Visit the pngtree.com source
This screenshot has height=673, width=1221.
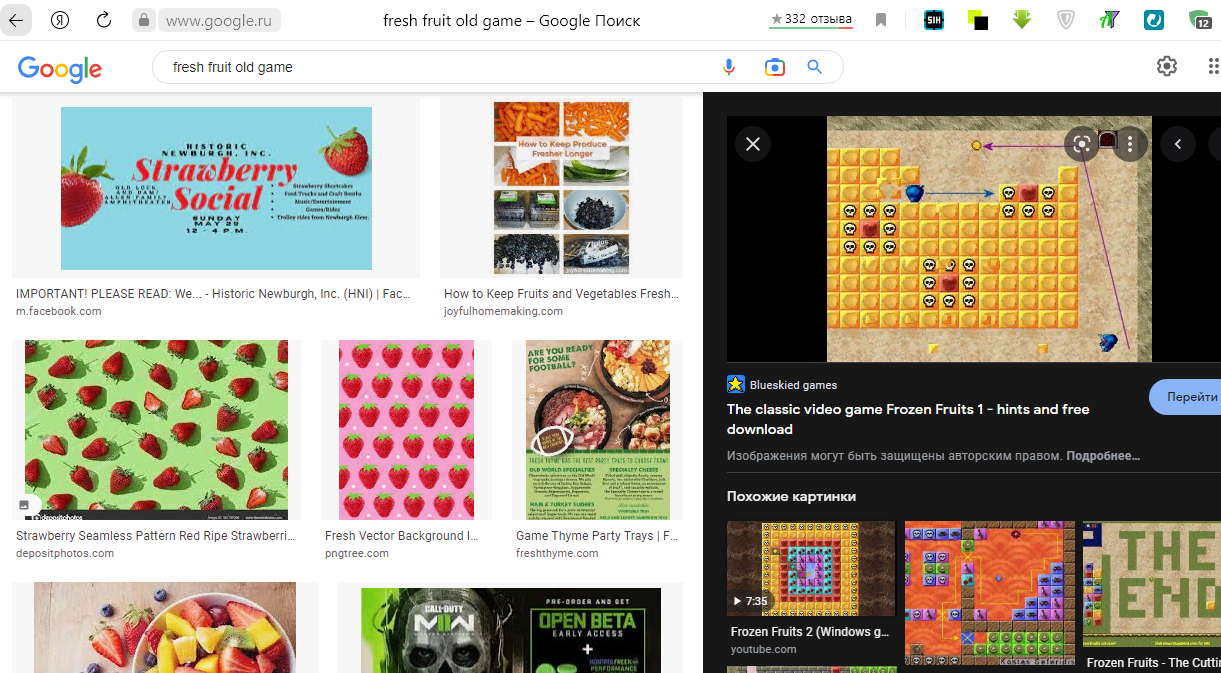point(355,553)
